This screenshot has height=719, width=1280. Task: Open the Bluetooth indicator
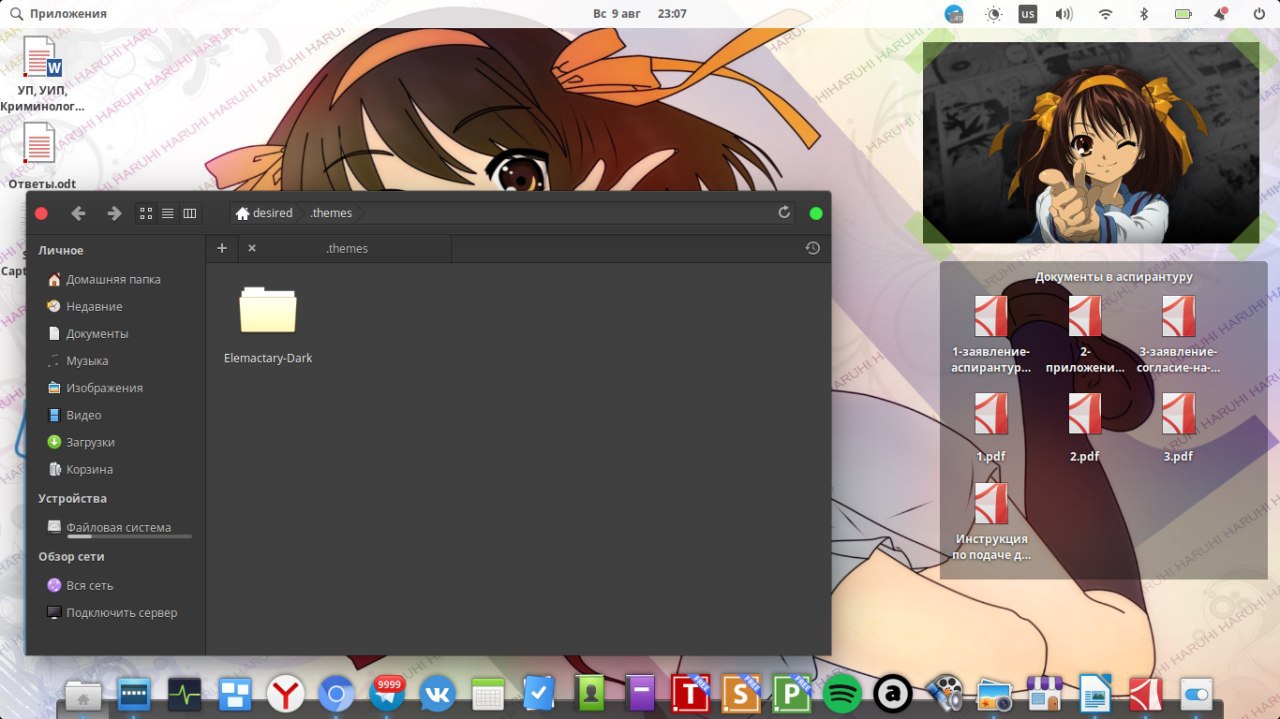click(1144, 14)
